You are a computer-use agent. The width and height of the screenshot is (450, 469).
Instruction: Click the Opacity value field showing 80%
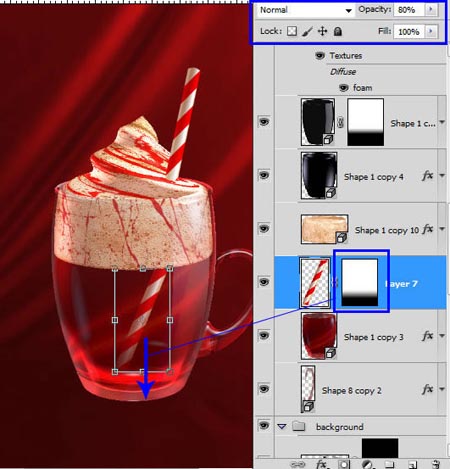tap(409, 10)
